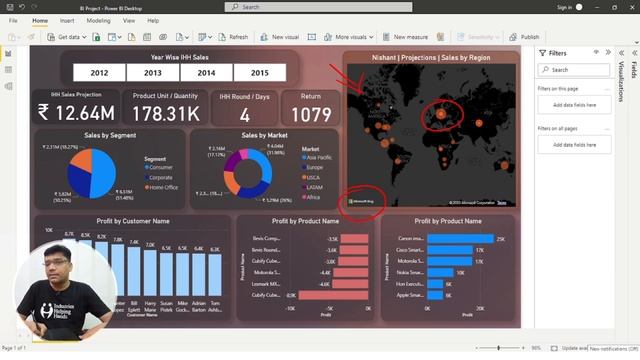This screenshot has width=640, height=360.
Task: Select year 2013 in slicer
Action: 153,73
